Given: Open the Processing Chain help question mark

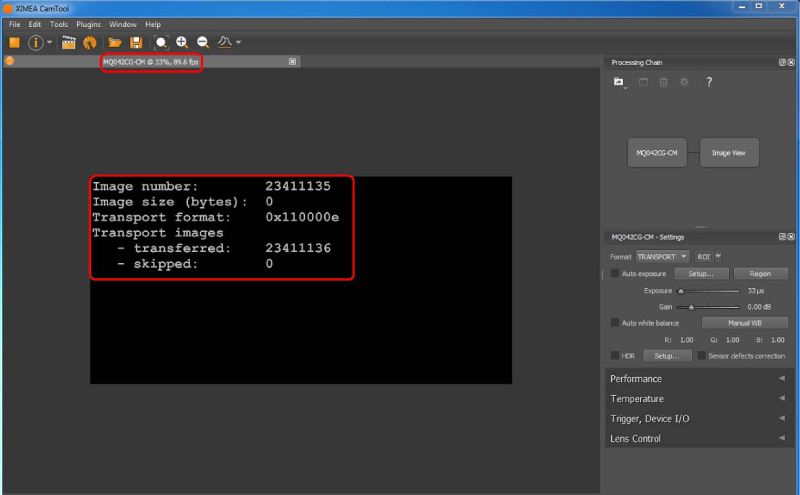Looking at the screenshot, I should (709, 82).
